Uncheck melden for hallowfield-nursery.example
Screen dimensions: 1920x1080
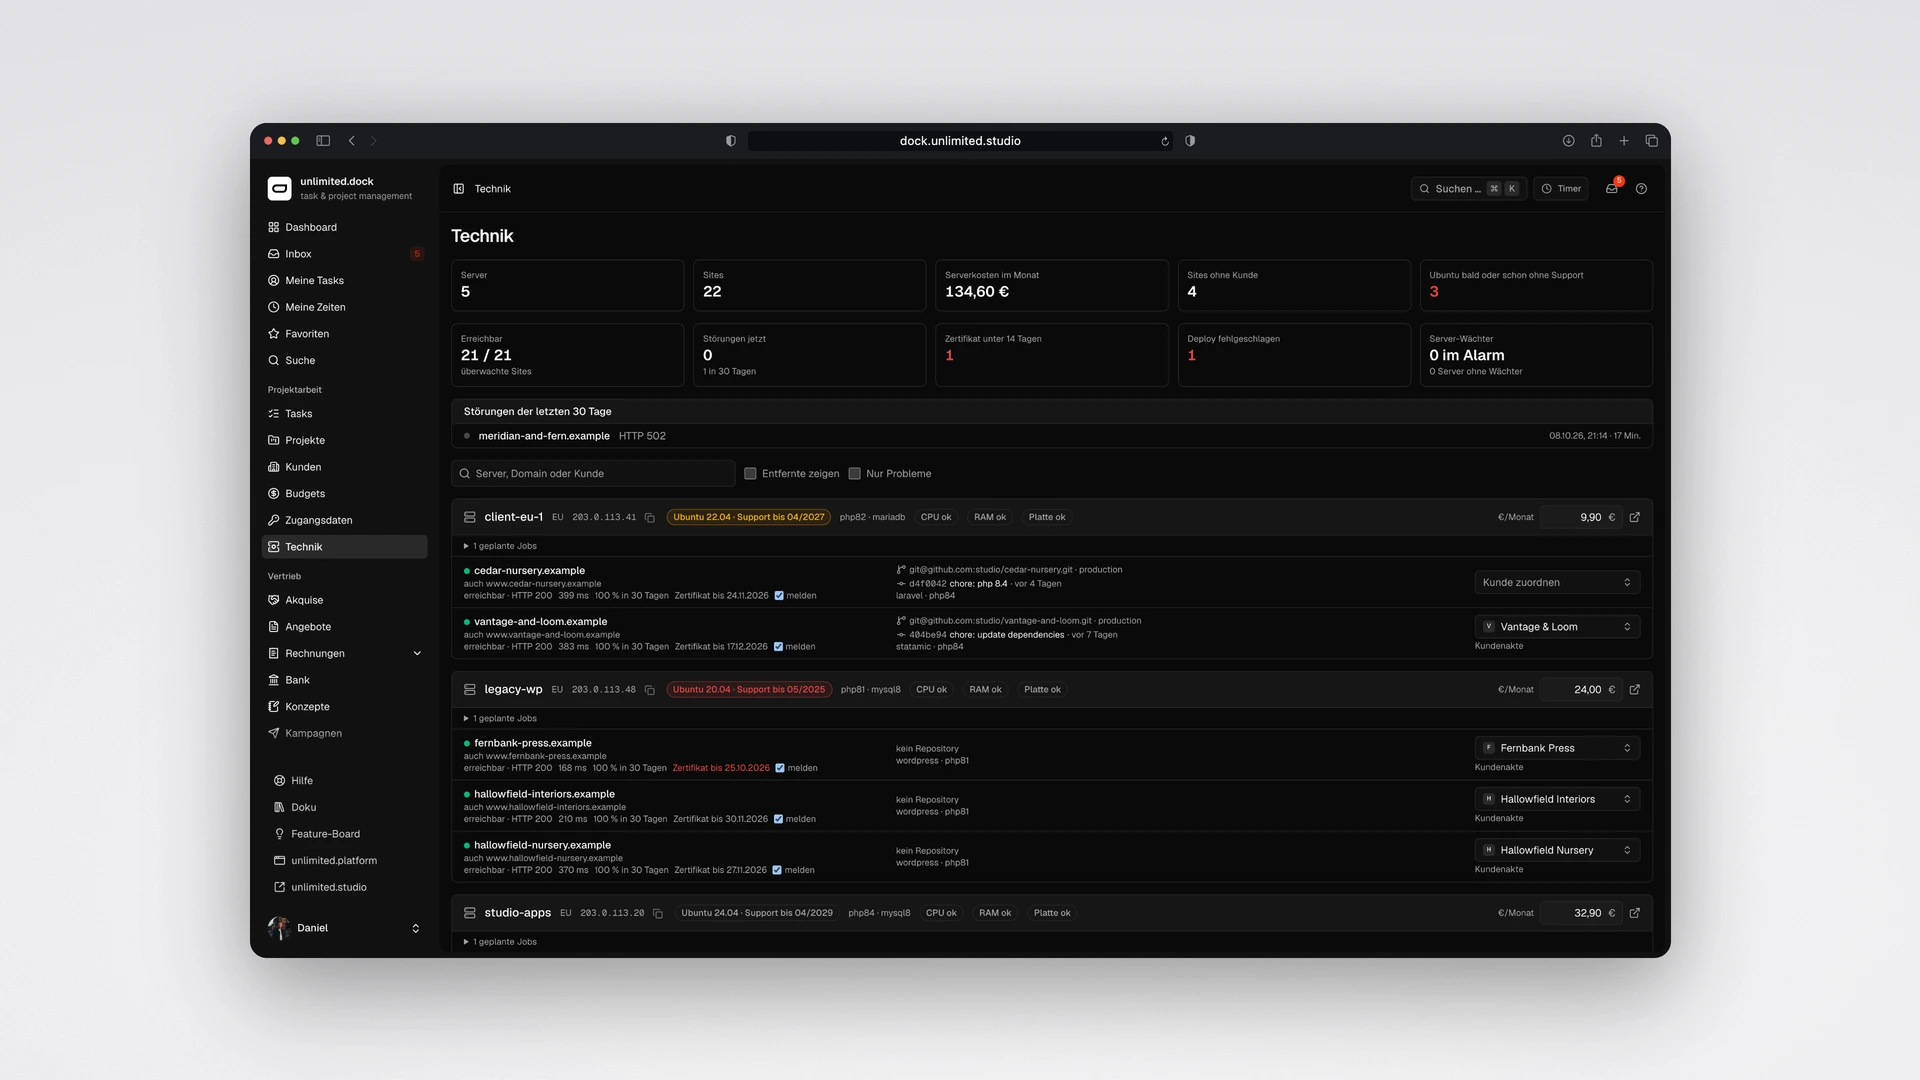(x=777, y=871)
